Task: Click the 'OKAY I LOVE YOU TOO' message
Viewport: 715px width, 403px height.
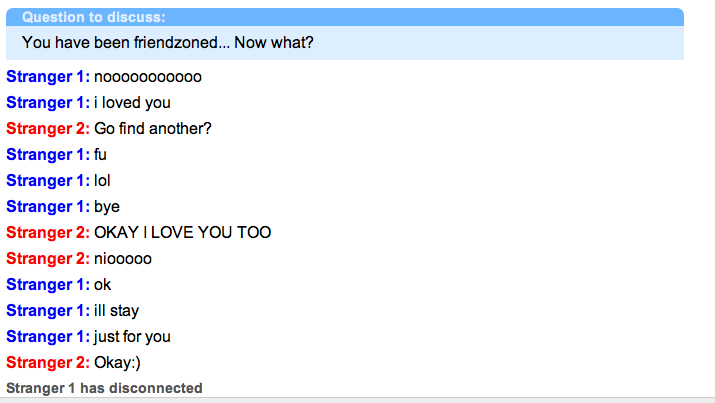Action: click(x=182, y=232)
